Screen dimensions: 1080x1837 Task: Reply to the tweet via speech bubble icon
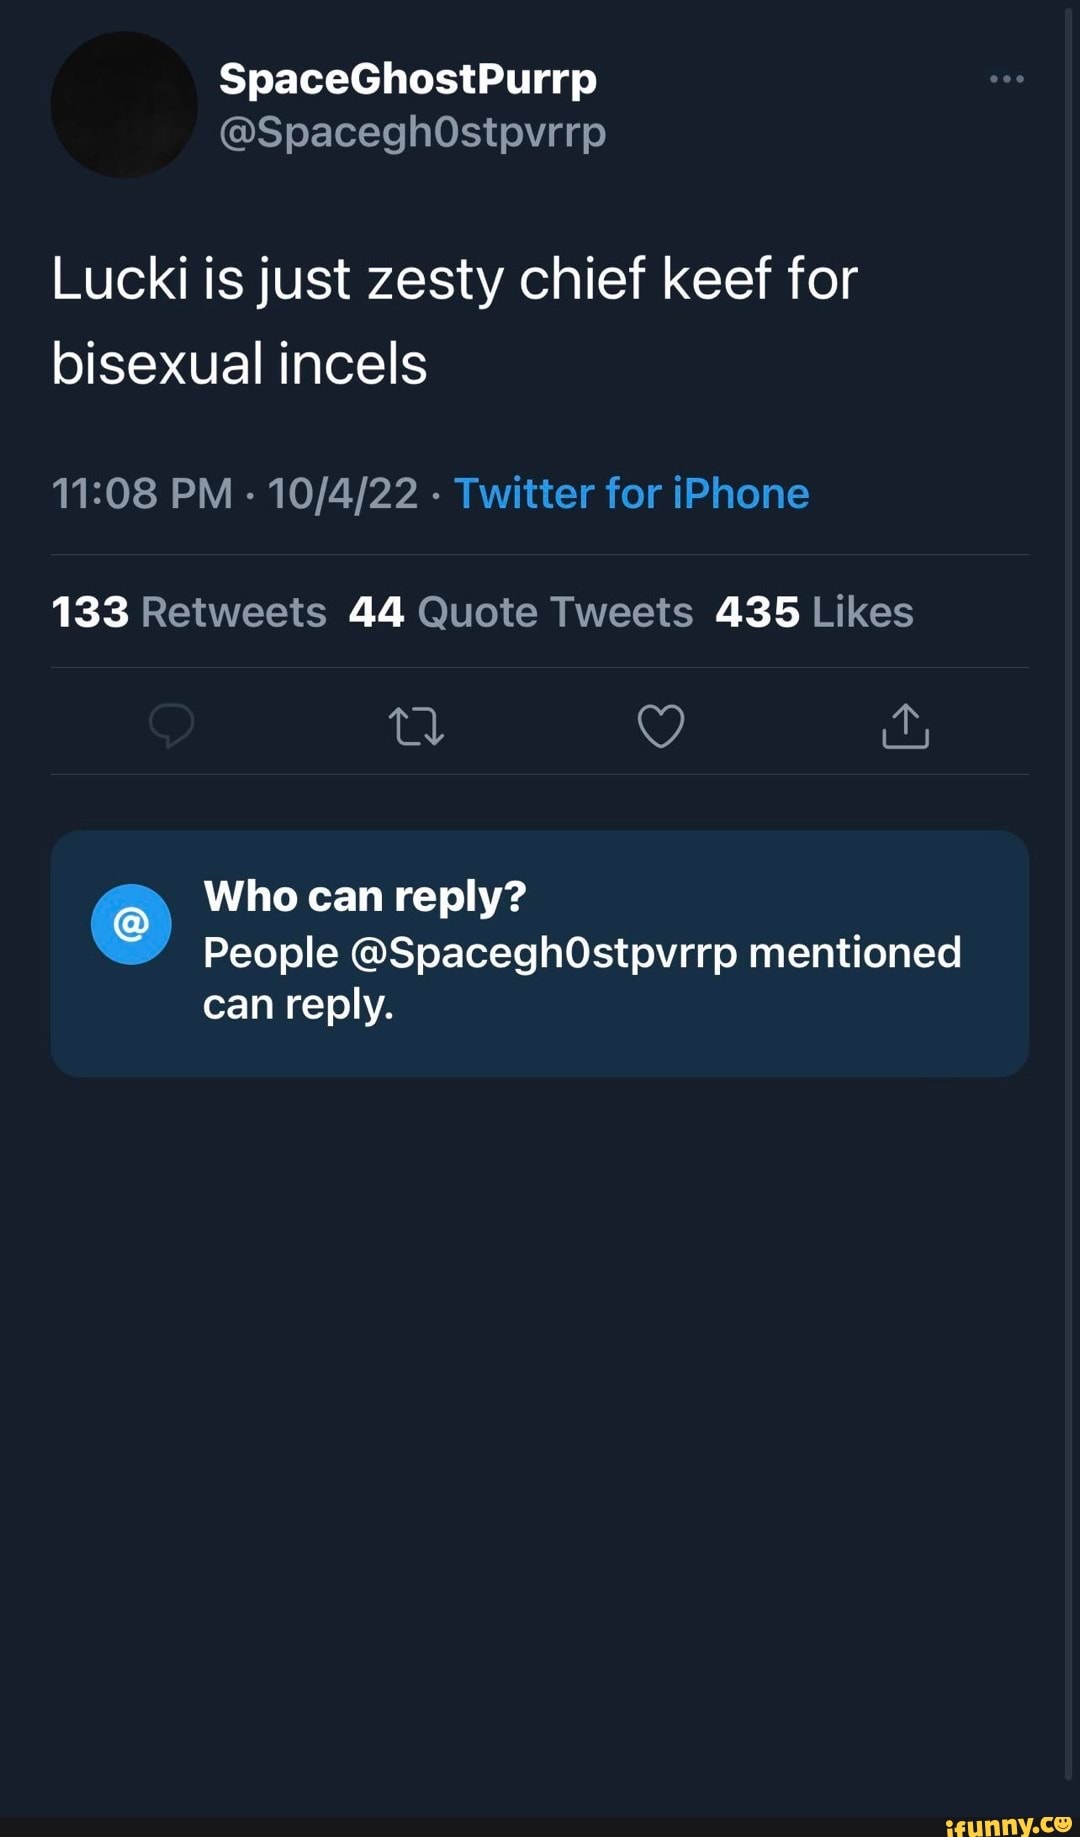171,725
